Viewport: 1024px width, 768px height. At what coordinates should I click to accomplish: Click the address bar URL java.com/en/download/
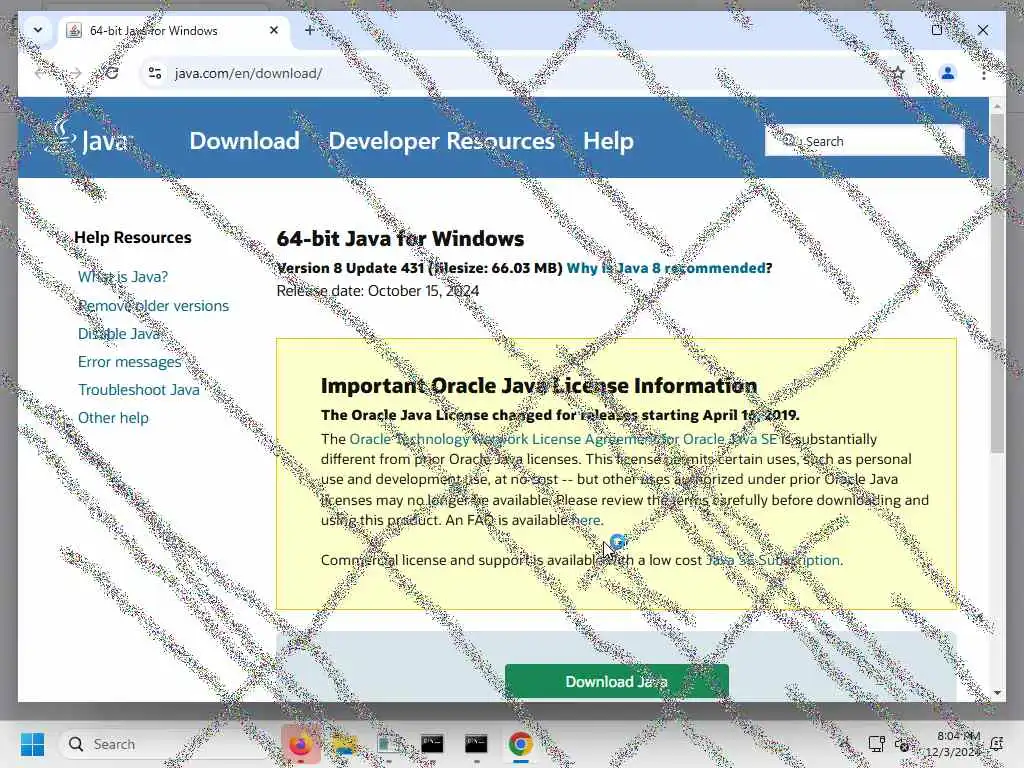(x=248, y=73)
